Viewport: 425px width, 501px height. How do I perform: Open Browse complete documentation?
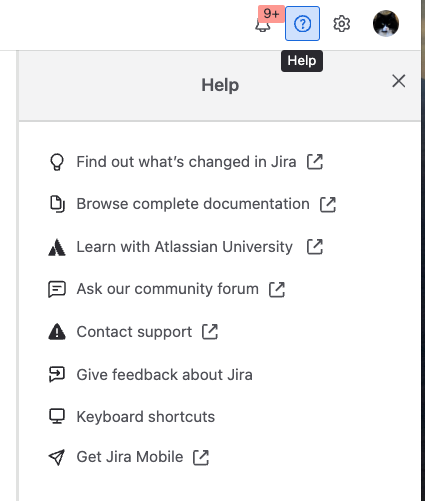click(x=193, y=204)
